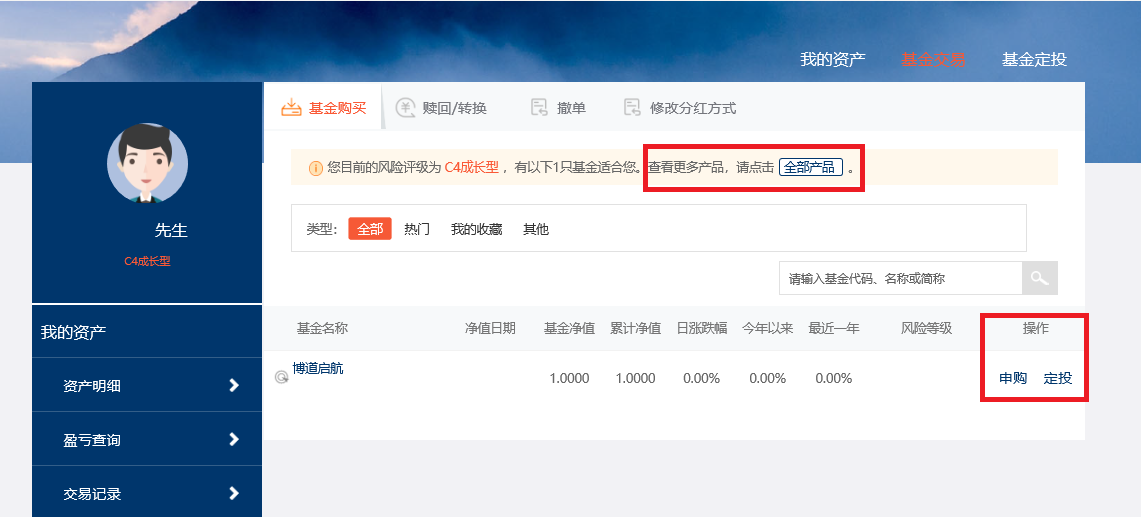
Task: Click the 基金购买 tab icon
Action: (291, 108)
